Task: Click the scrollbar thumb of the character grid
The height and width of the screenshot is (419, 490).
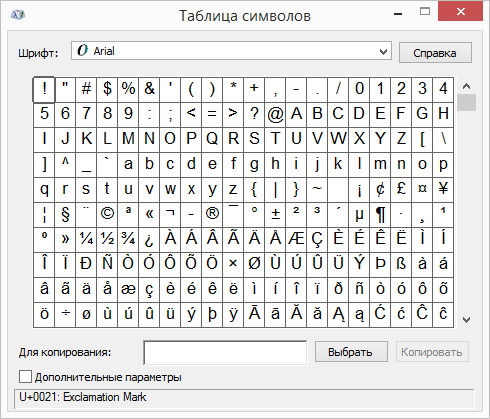Action: (466, 102)
